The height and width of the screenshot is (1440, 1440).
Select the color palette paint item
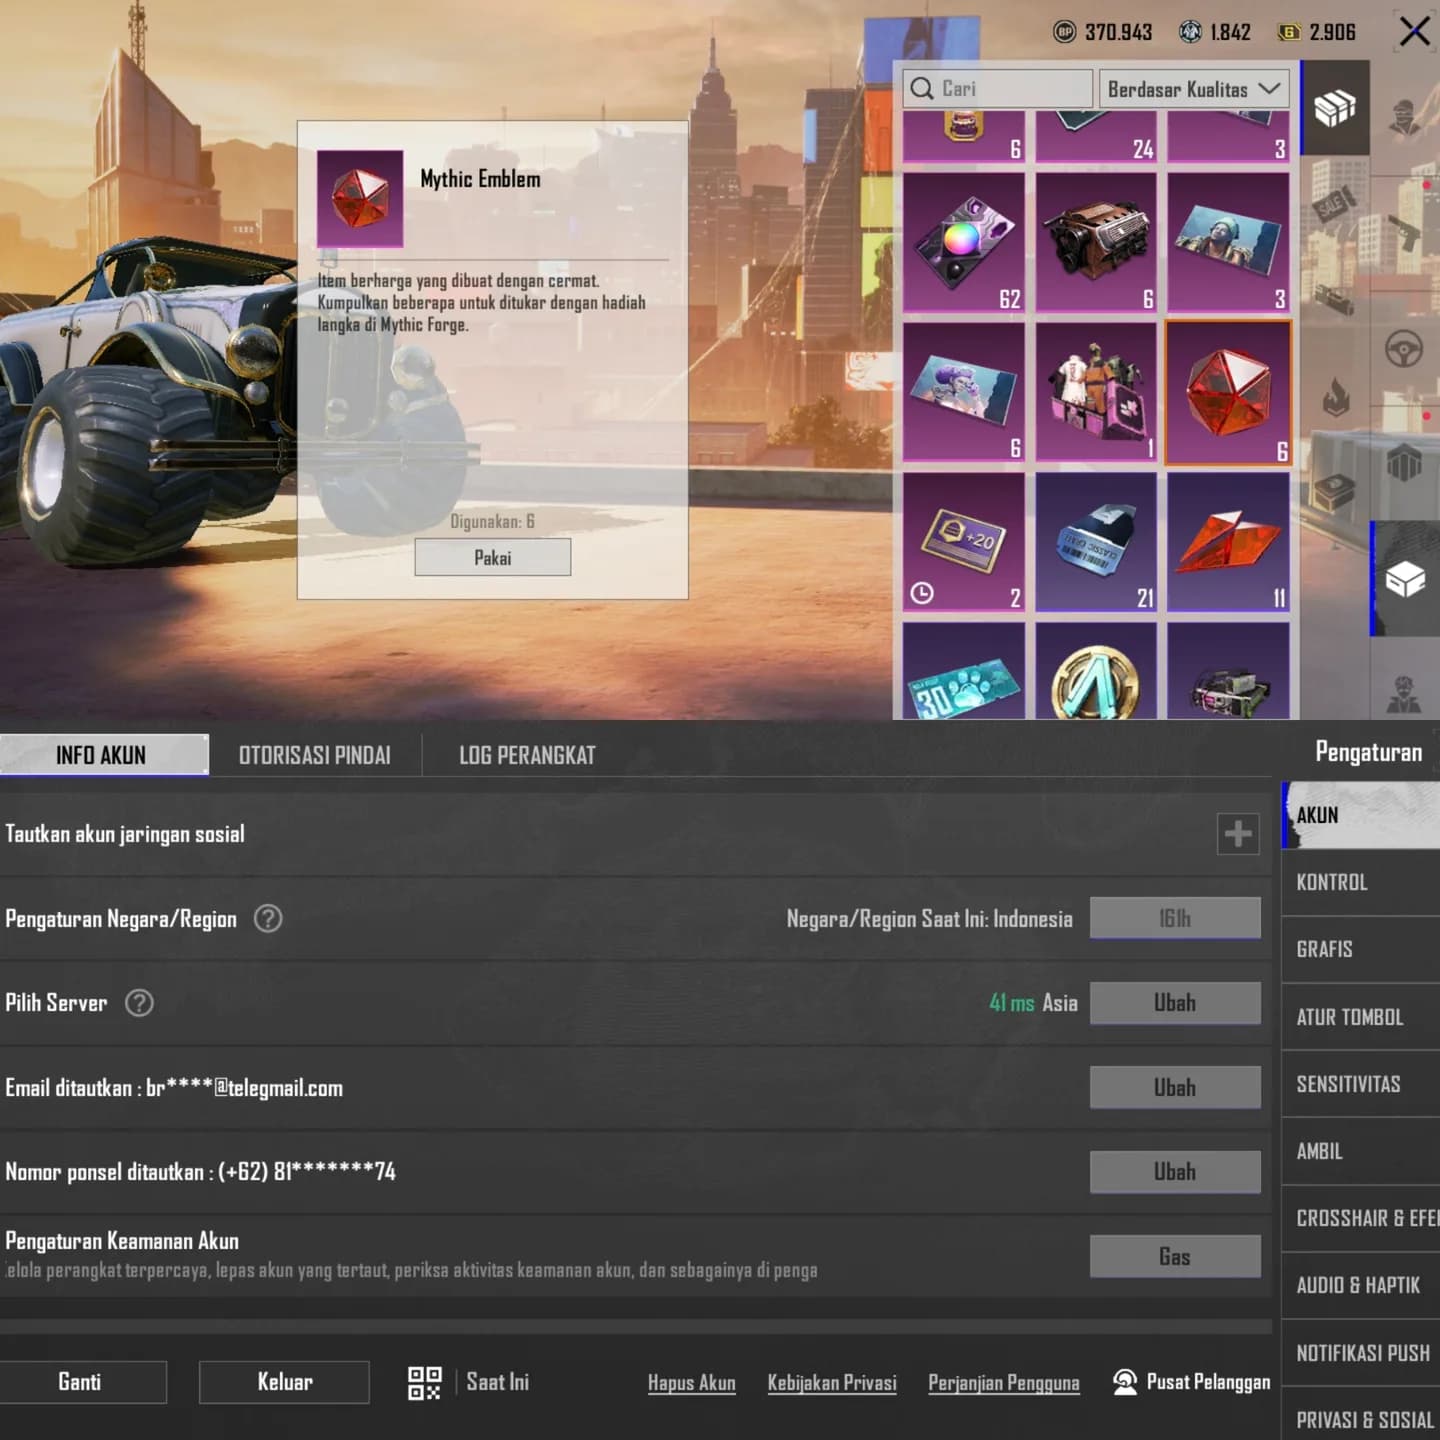tap(964, 243)
